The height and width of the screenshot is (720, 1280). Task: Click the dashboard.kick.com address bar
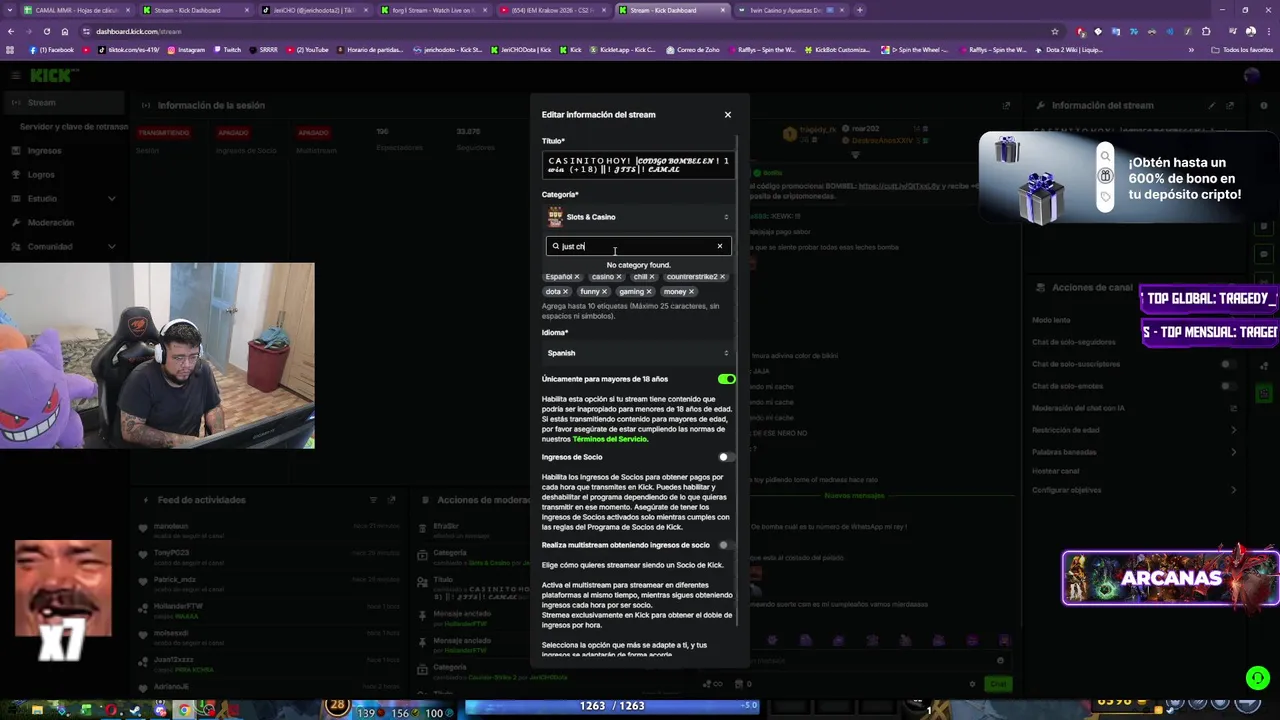(x=560, y=31)
